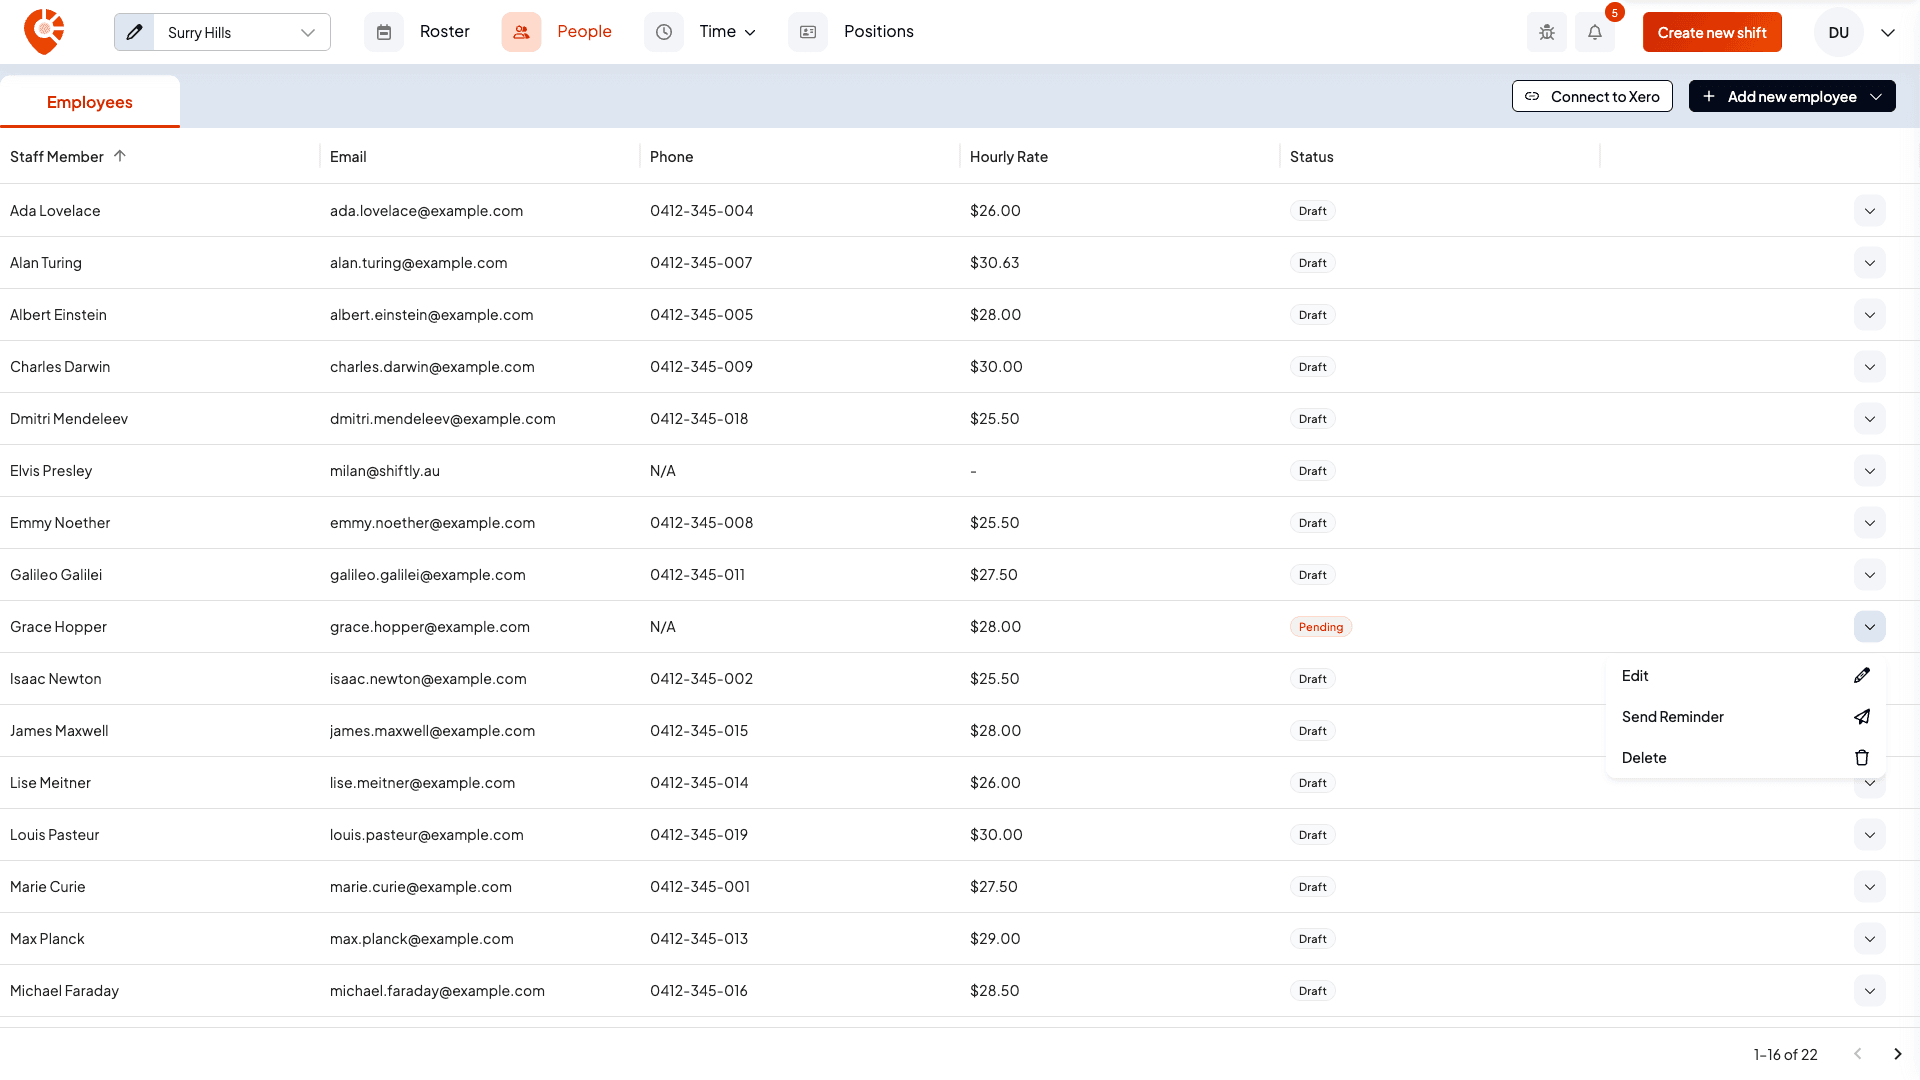Screen dimensions: 1920x1080
Task: Click Lise Meitner staff name
Action: pos(50,783)
